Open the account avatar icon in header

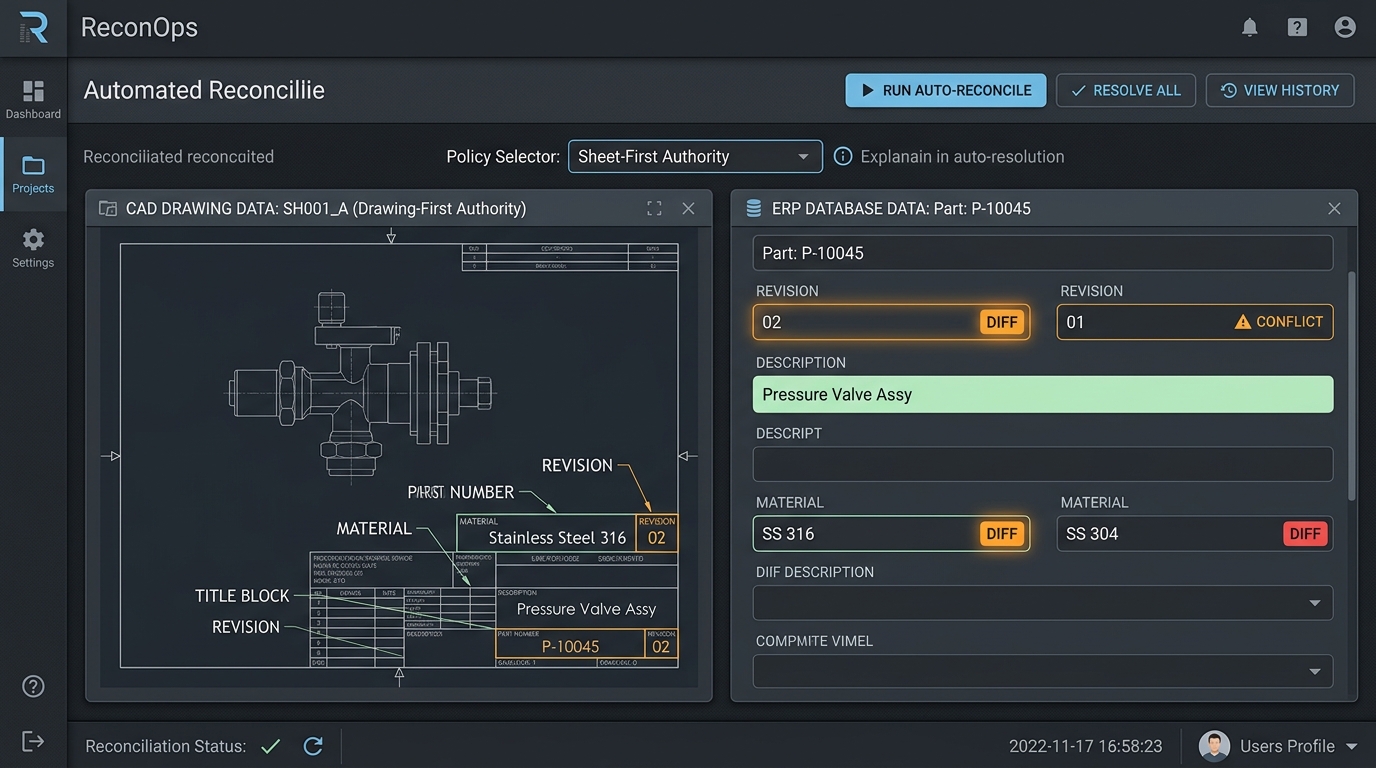pos(1345,28)
